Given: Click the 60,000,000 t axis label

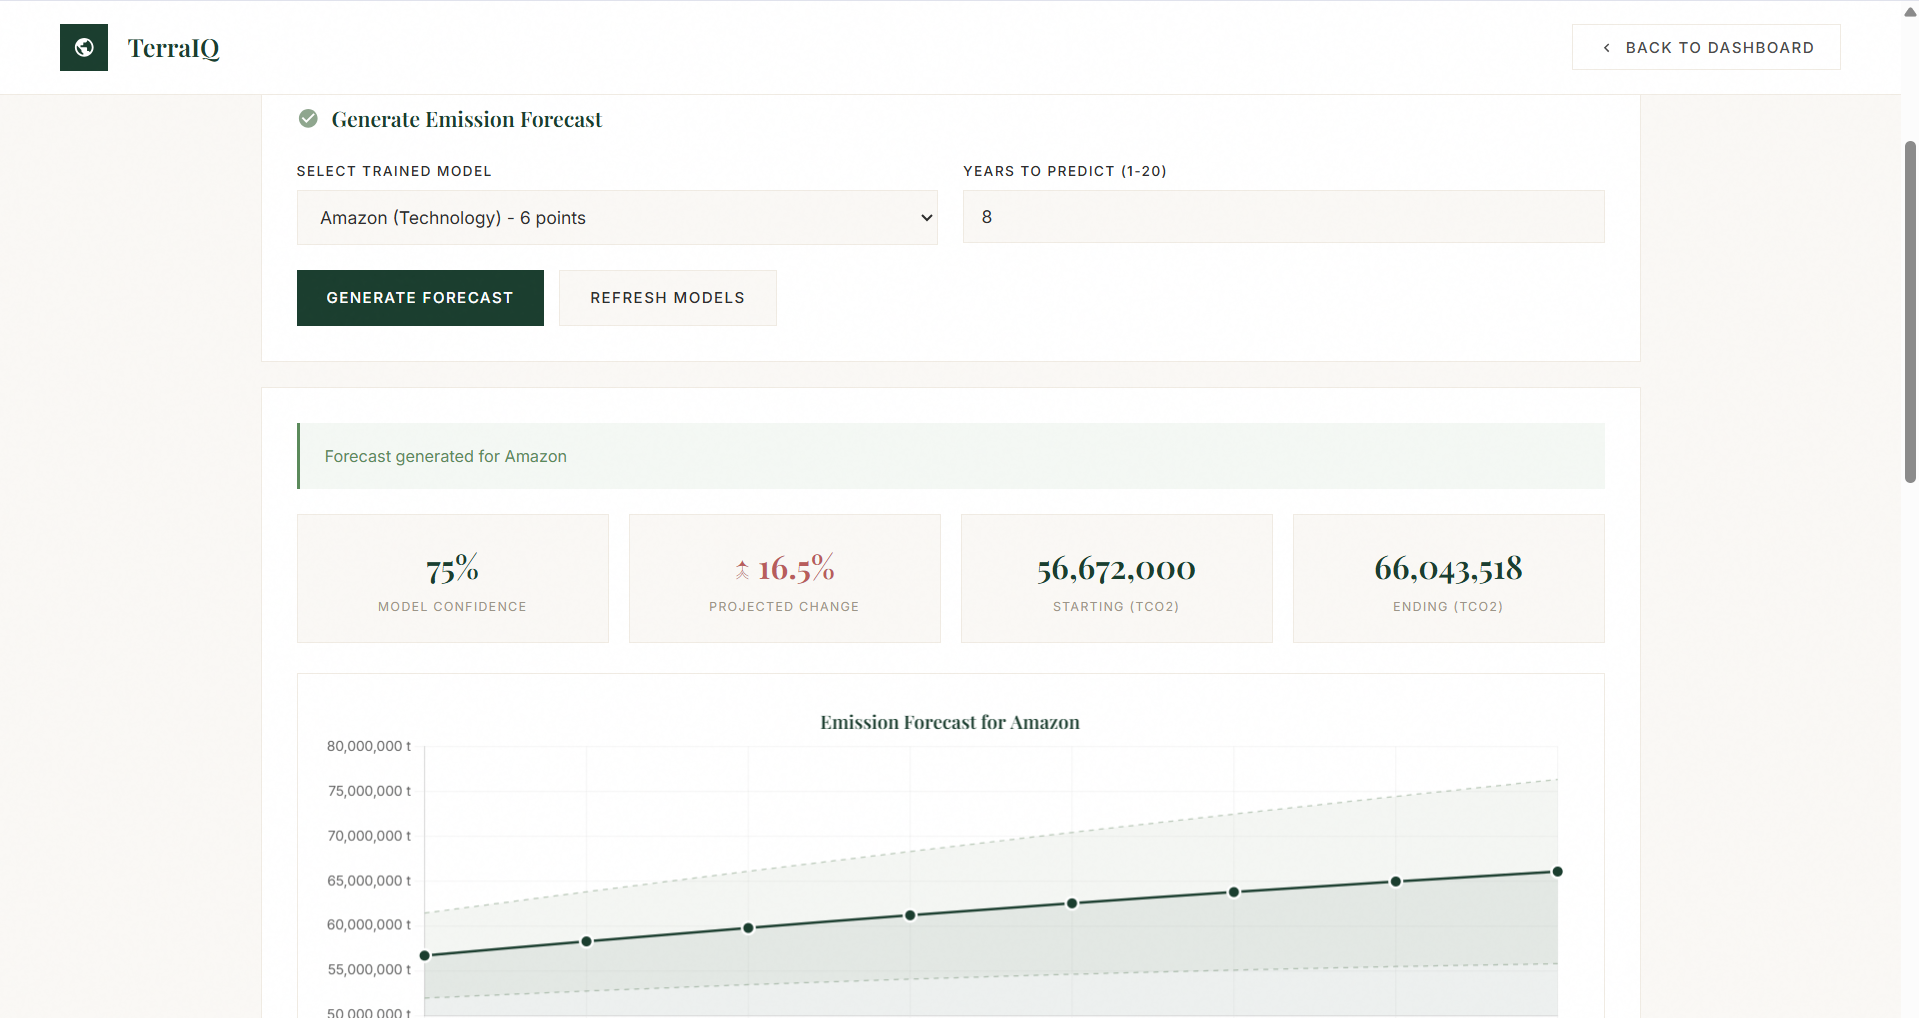Looking at the screenshot, I should click(369, 925).
